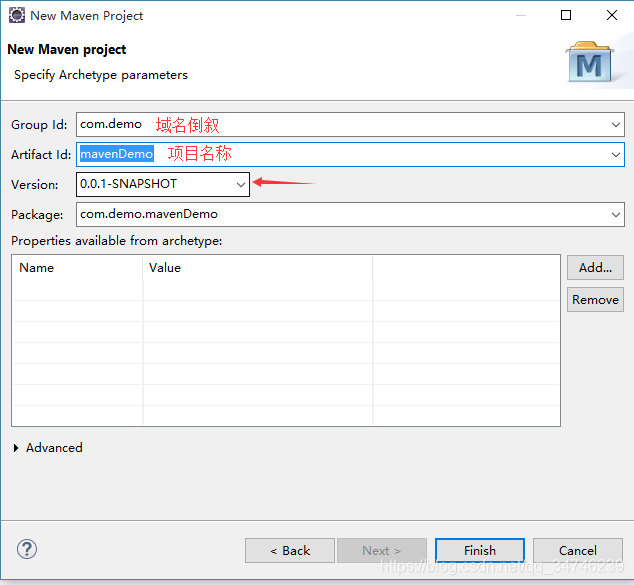This screenshot has width=634, height=585.
Task: Click the Value column header
Action: pyautogui.click(x=258, y=268)
